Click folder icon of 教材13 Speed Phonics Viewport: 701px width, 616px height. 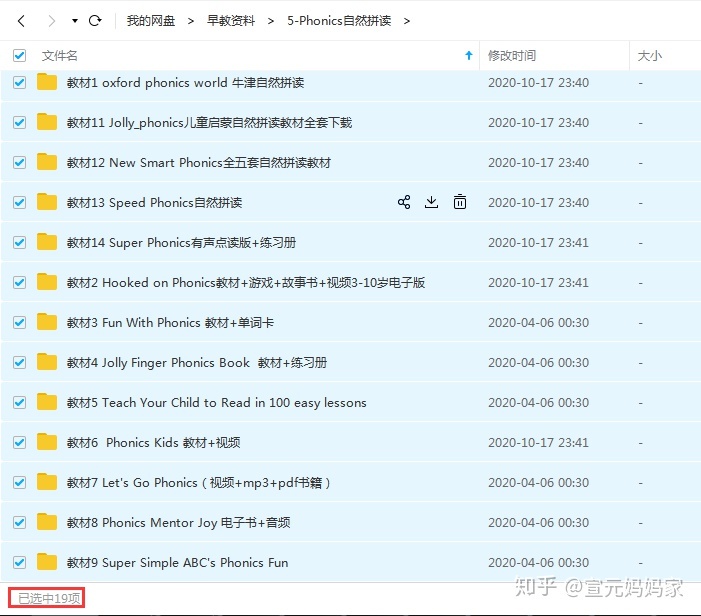click(47, 202)
